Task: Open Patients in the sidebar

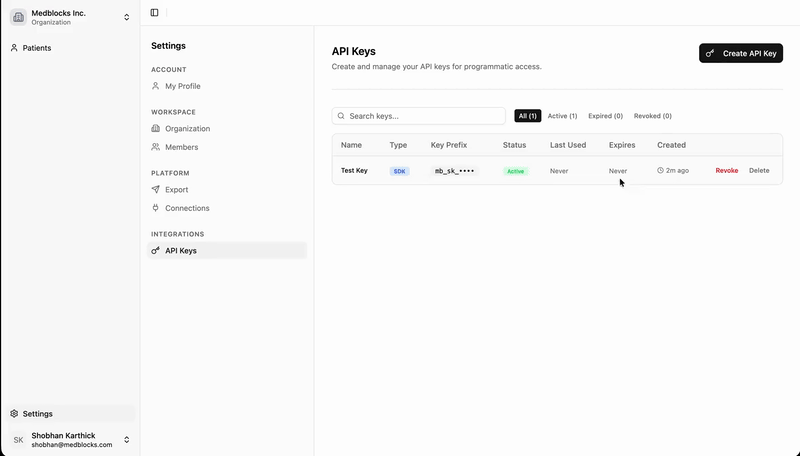Action: [70, 48]
